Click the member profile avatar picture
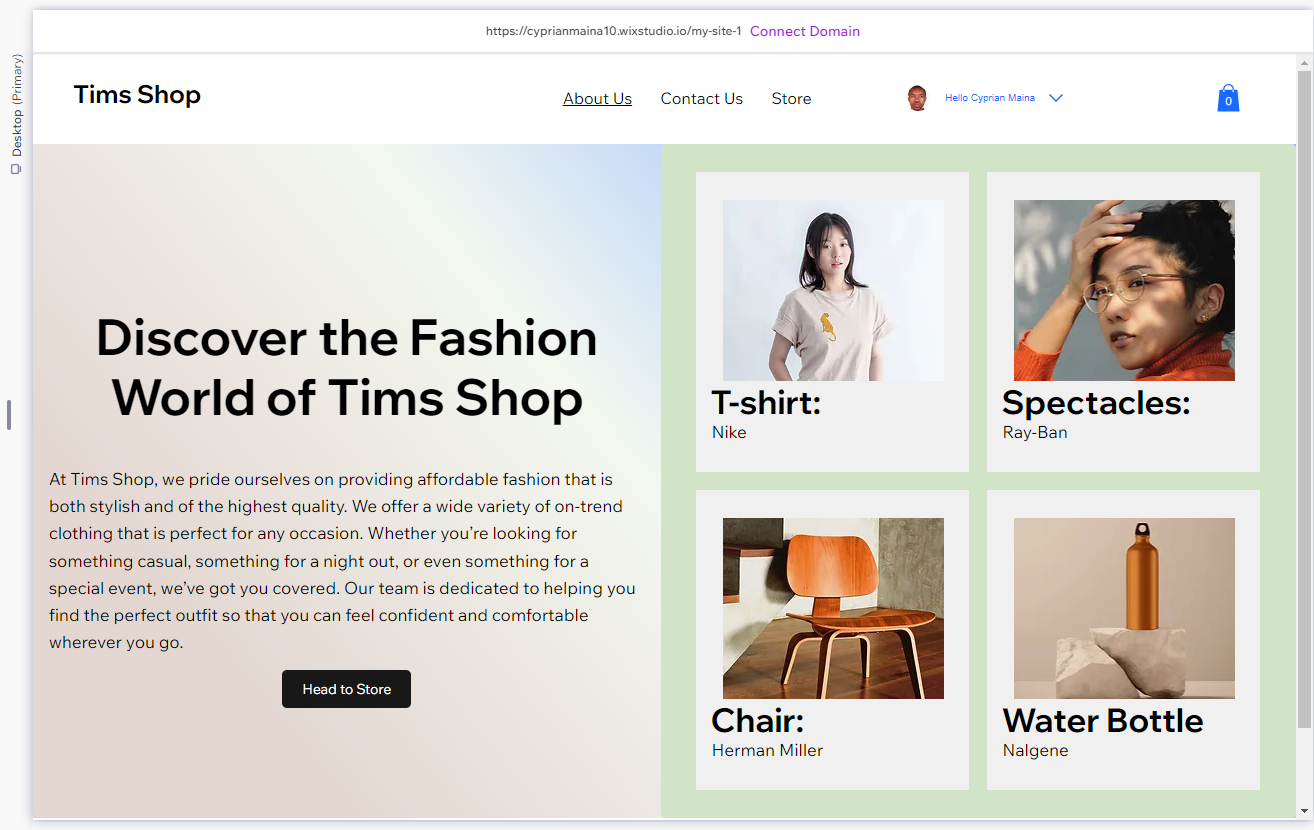The height and width of the screenshot is (830, 1314). (917, 98)
